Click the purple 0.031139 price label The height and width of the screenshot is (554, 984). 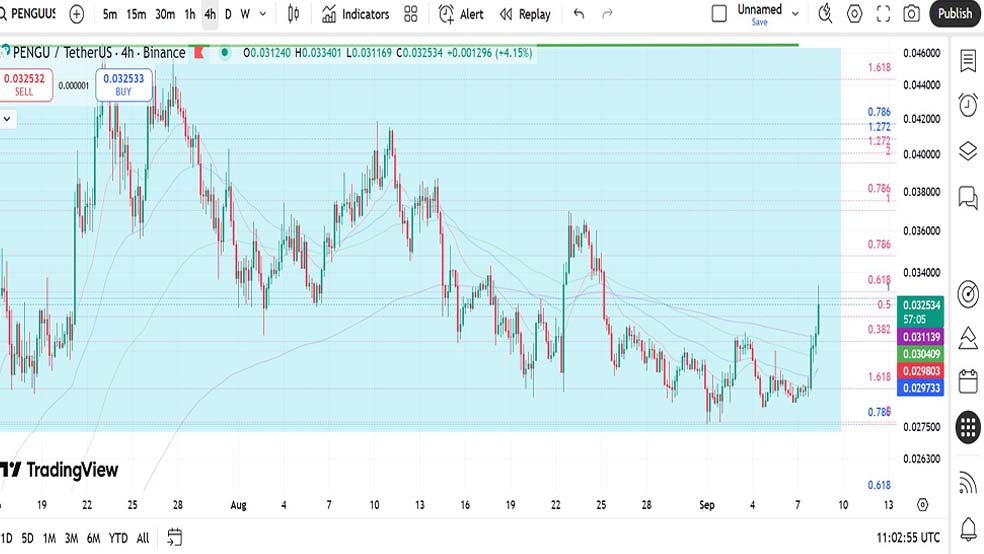(921, 337)
